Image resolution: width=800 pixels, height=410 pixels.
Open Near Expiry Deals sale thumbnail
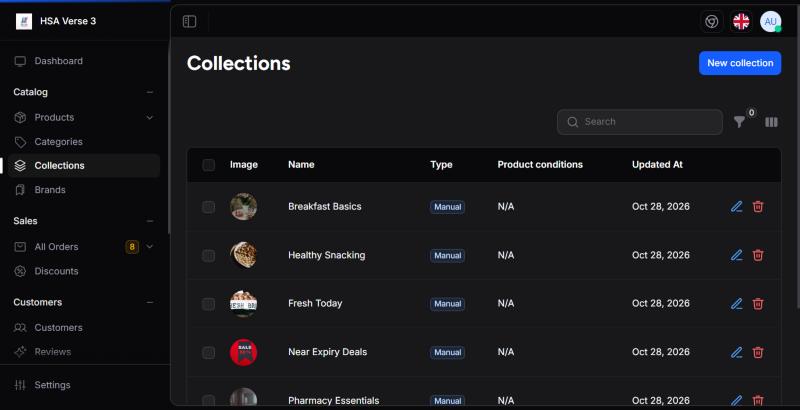243,352
